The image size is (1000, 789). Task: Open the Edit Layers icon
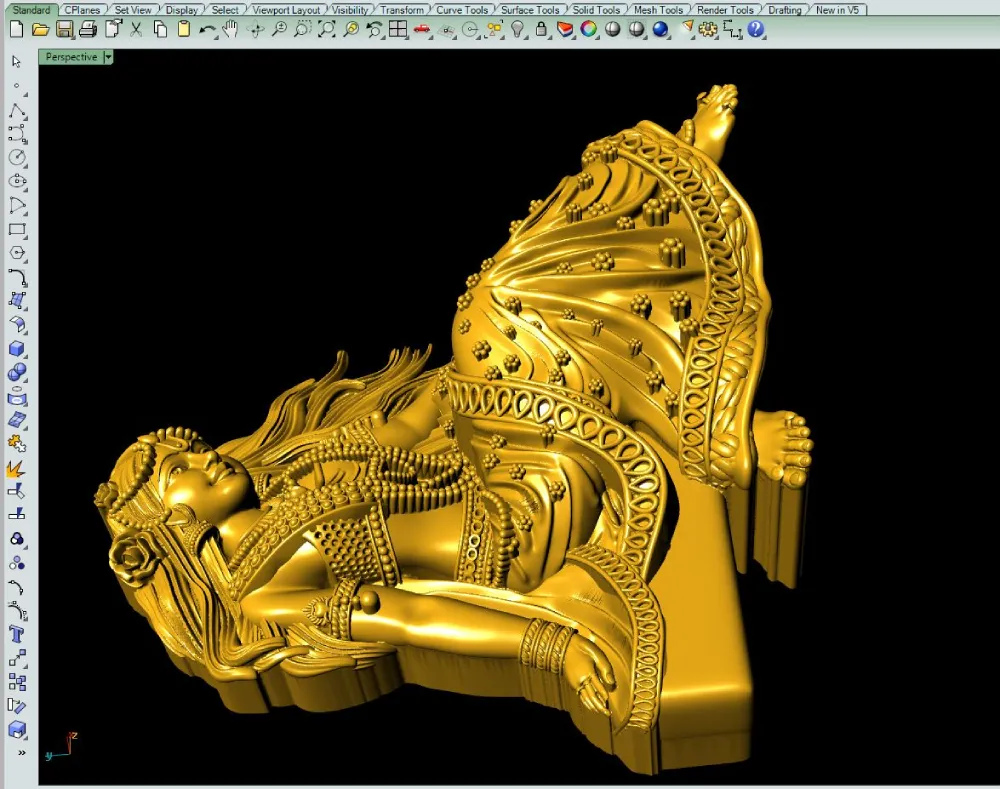[x=565, y=29]
